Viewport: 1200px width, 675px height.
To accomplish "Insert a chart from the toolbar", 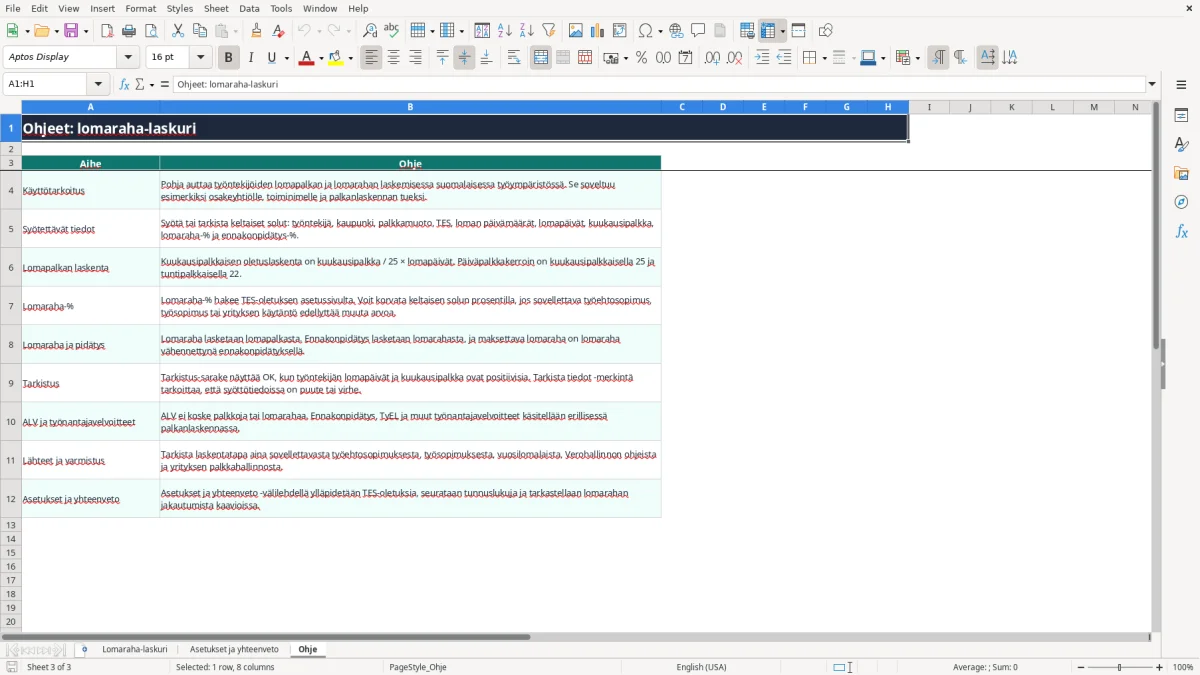I will pyautogui.click(x=598, y=31).
